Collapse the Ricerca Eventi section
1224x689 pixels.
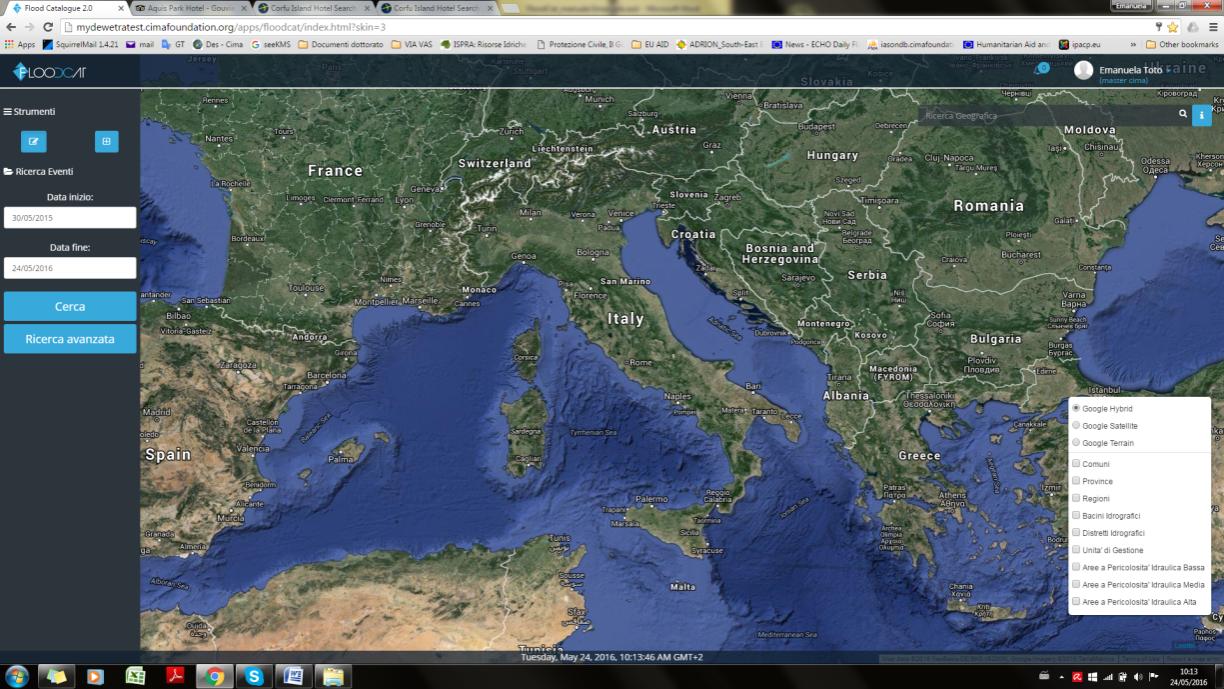click(x=38, y=171)
